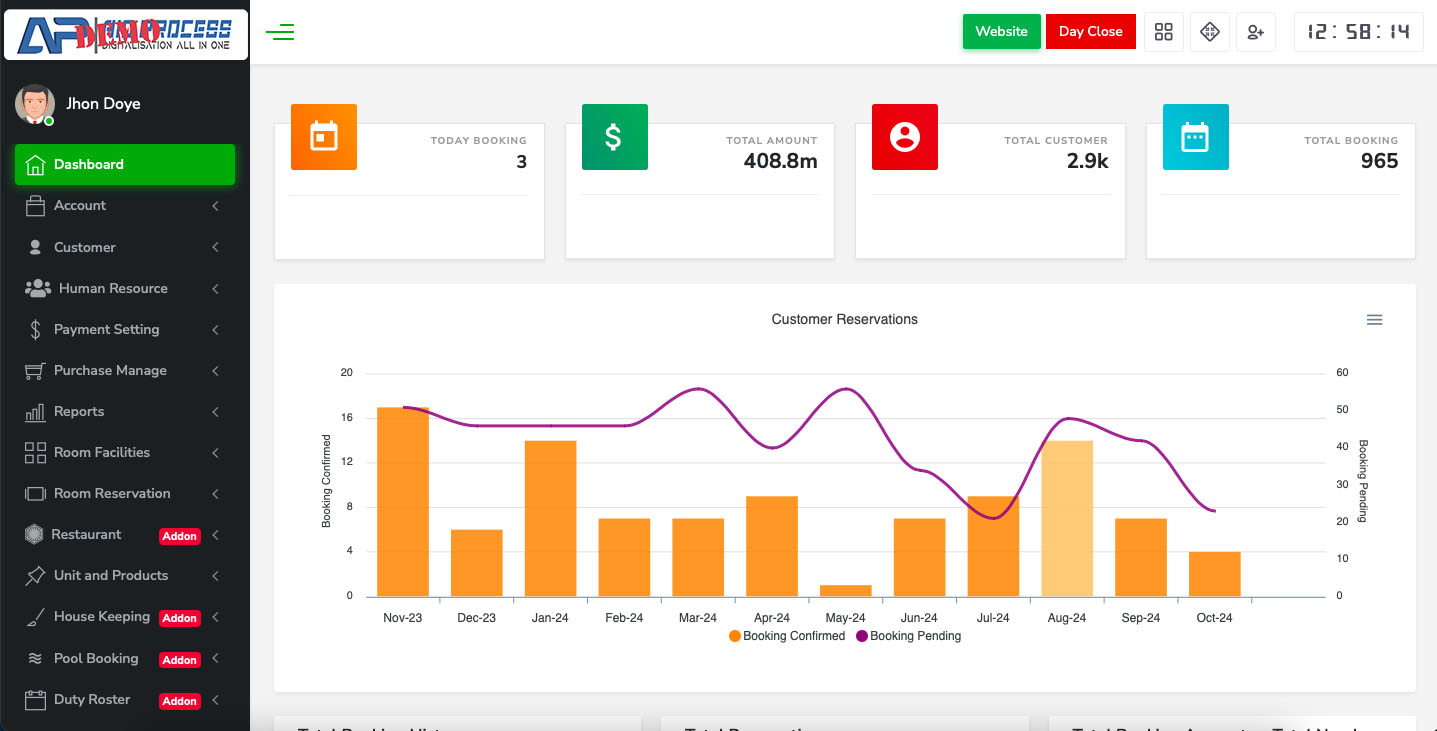Click the Pool Booking waves icon
Image resolution: width=1437 pixels, height=731 pixels.
tap(35, 658)
